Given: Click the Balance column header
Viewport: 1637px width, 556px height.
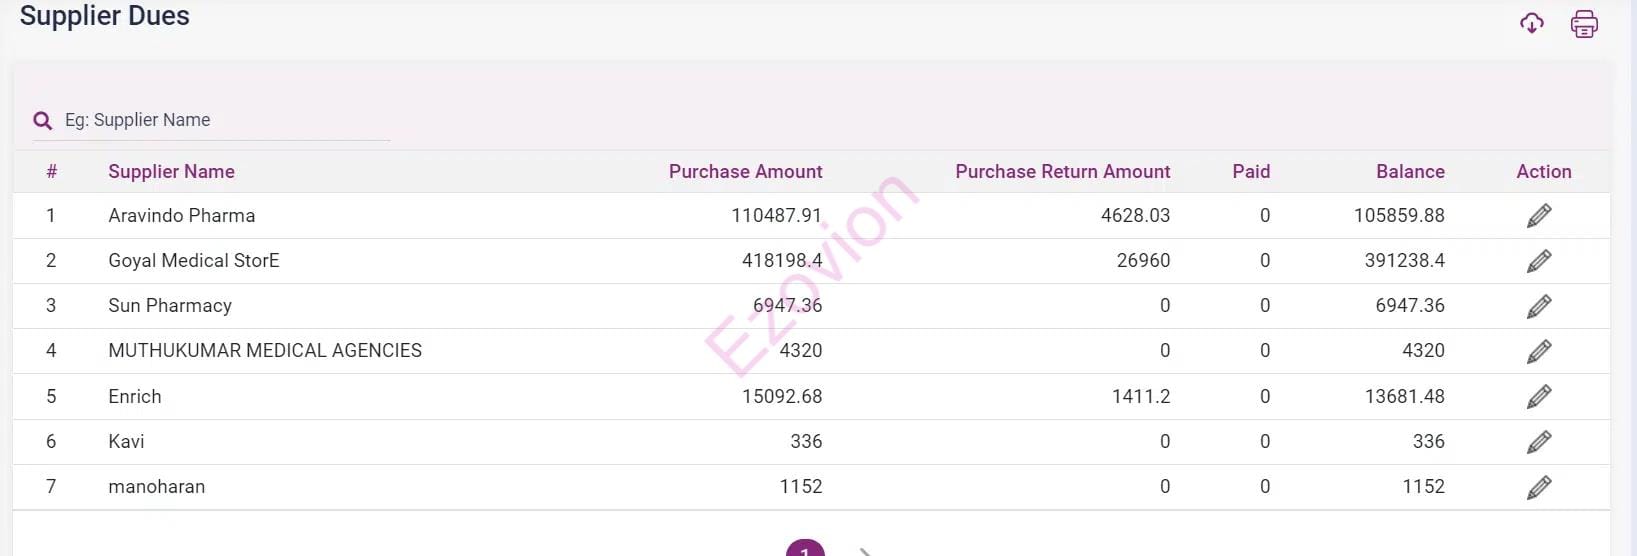Looking at the screenshot, I should coord(1409,172).
